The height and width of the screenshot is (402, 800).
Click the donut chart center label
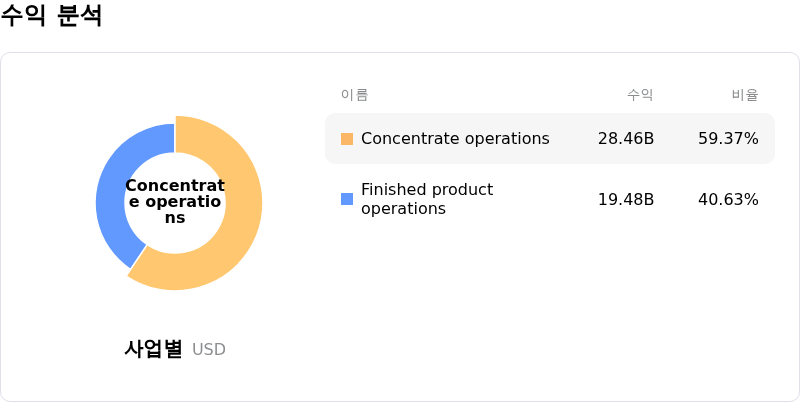[175, 202]
